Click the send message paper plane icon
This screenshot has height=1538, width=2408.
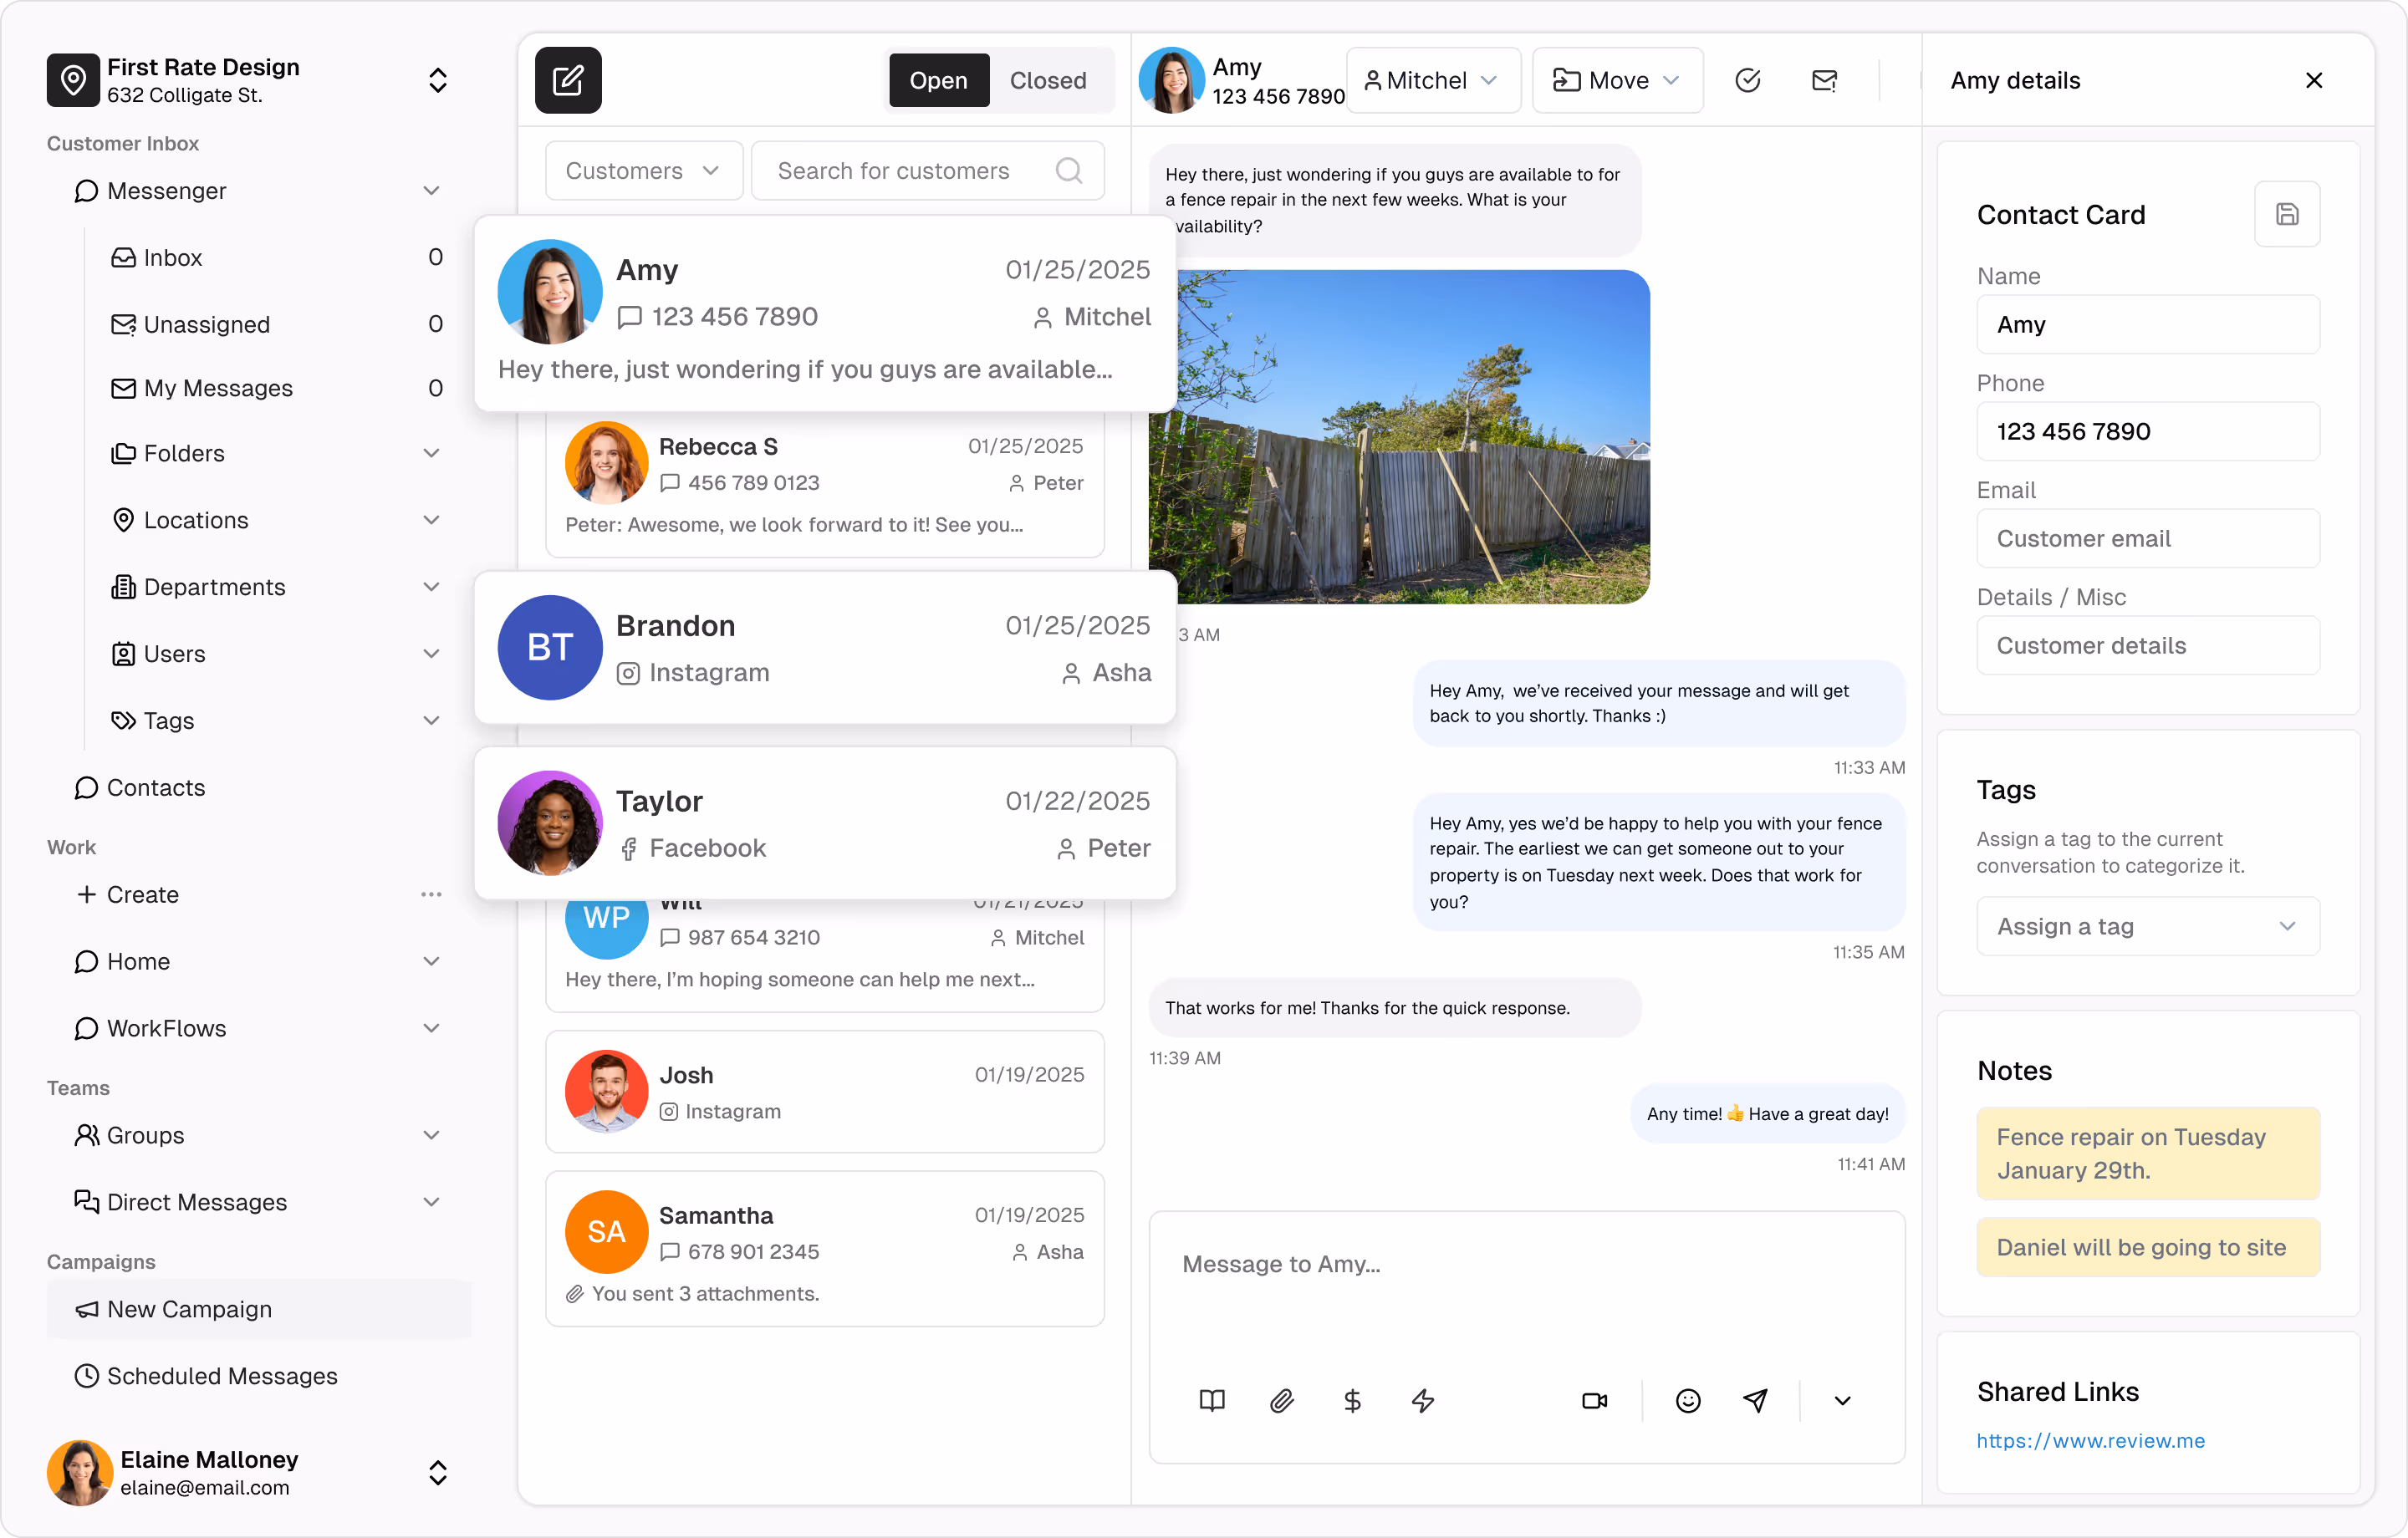pyautogui.click(x=1755, y=1400)
